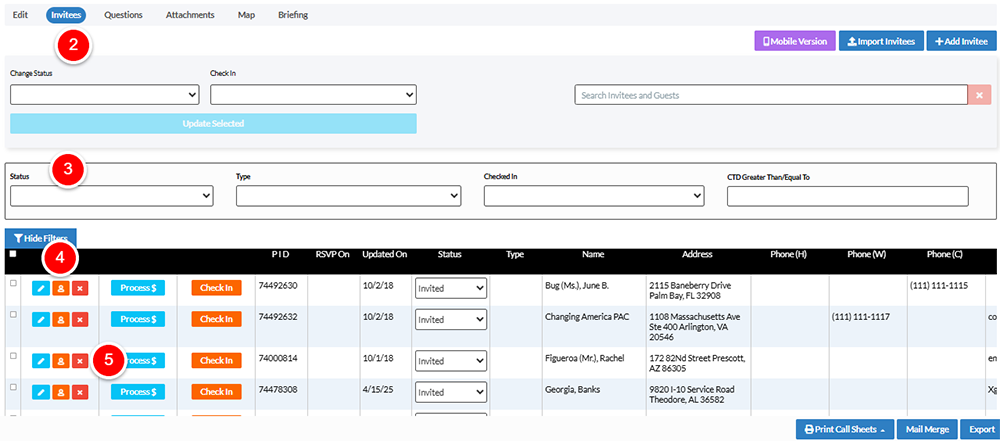1000x441 pixels.
Task: Click the phone number (111) 111-1117
Action: 861,316
